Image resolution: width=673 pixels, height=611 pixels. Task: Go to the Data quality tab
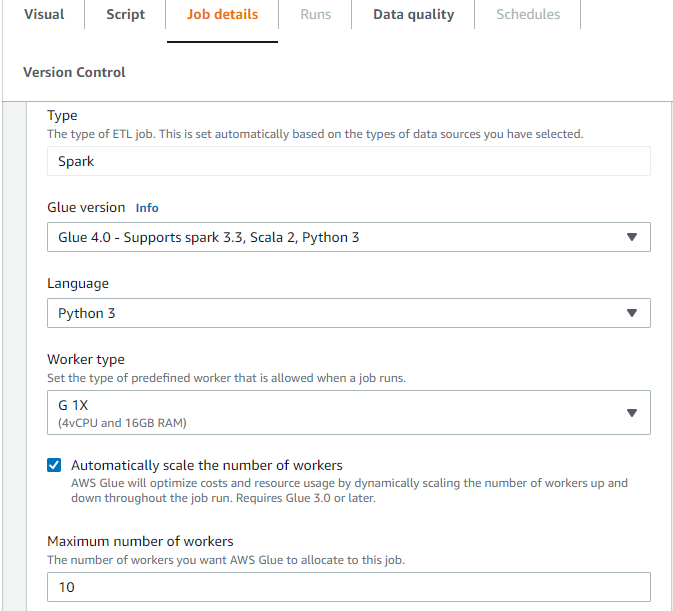pos(413,15)
